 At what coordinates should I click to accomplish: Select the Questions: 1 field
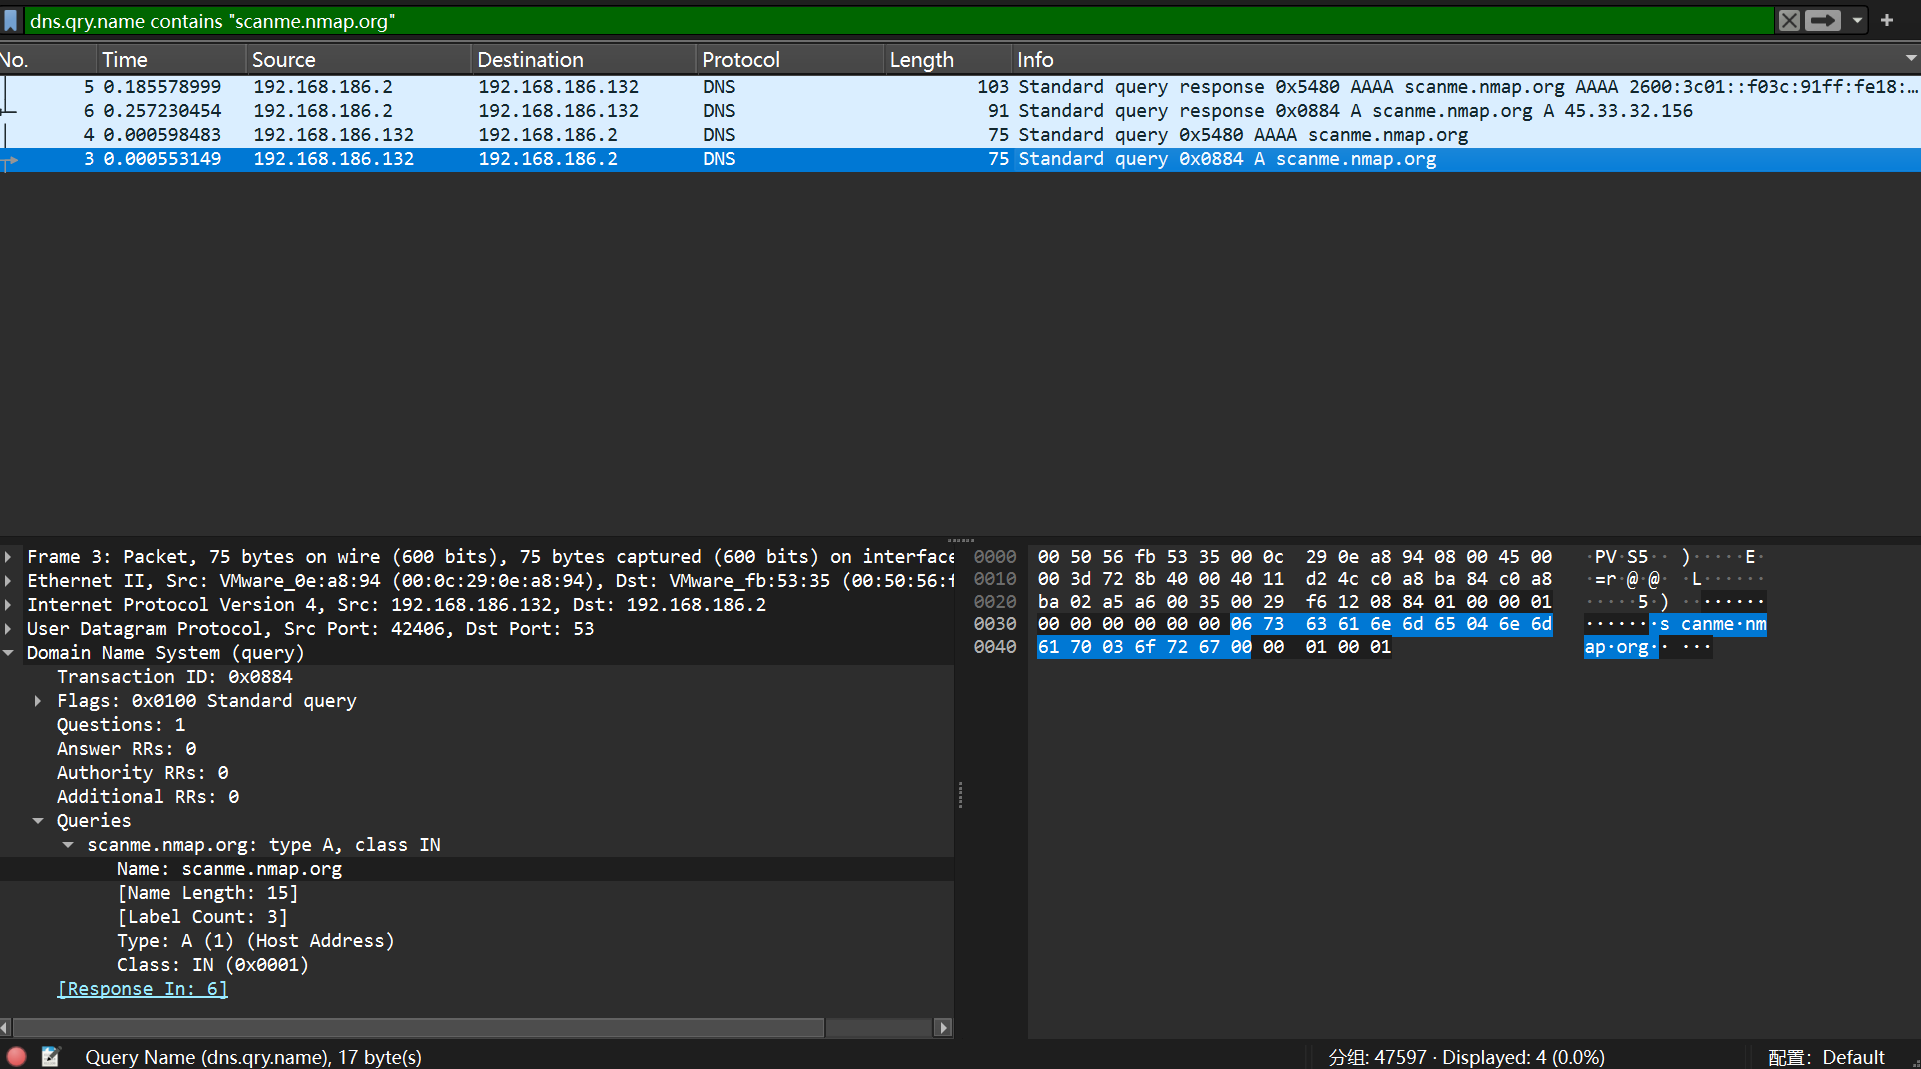coord(121,725)
